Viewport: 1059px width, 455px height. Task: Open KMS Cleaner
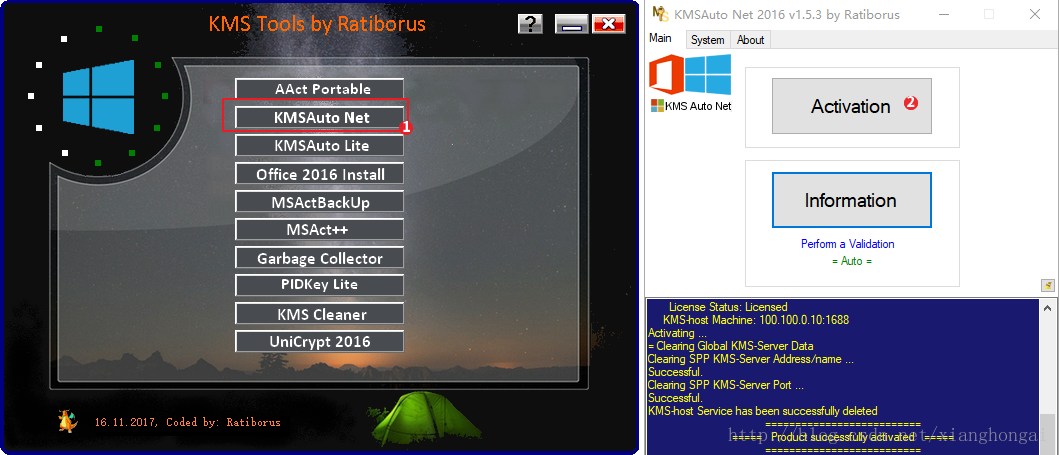(319, 314)
